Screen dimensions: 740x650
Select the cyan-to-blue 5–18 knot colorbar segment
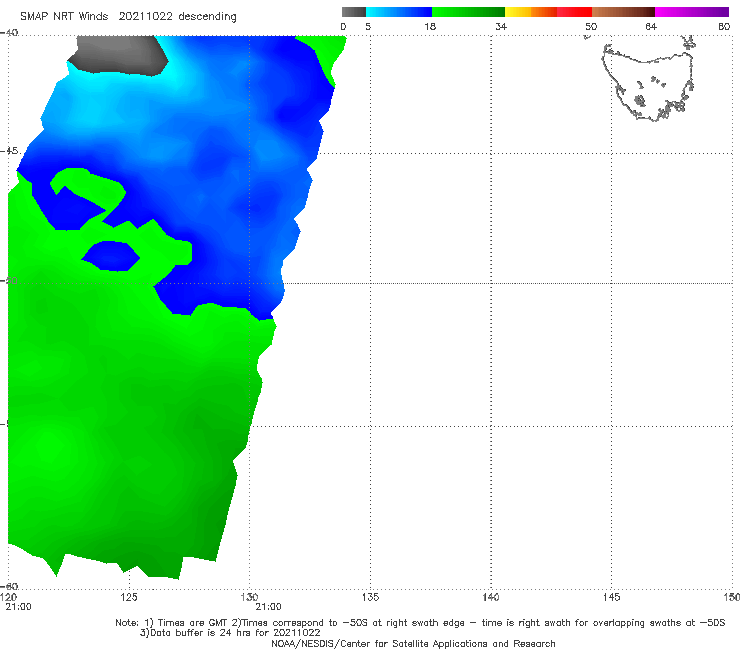(x=399, y=12)
